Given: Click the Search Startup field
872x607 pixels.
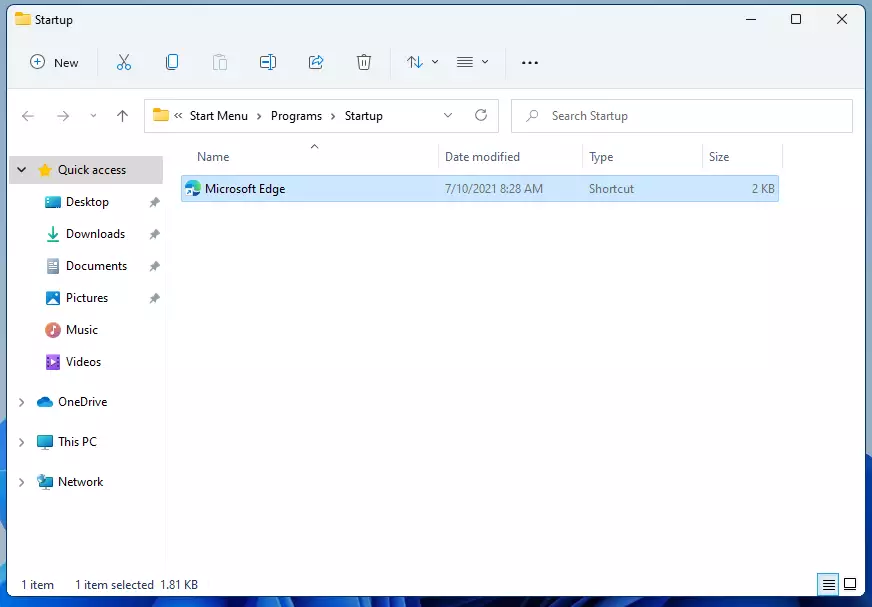Looking at the screenshot, I should coord(682,116).
